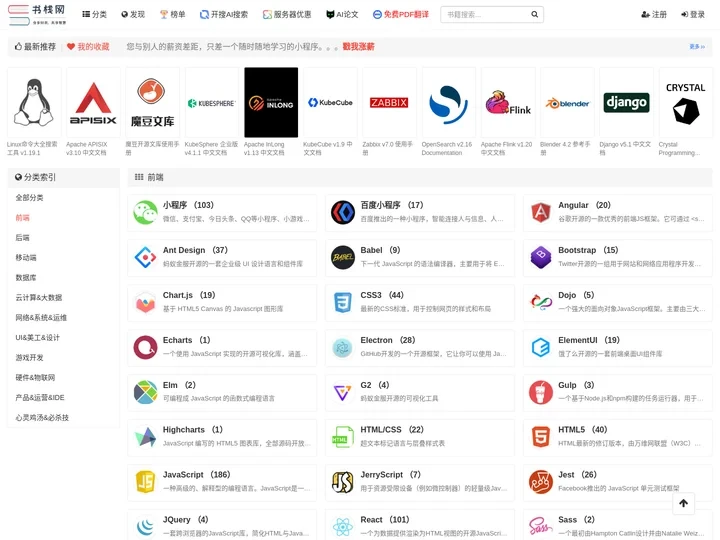Select 云计算&大数据 in sidebar
720x540 pixels.
tap(39, 298)
